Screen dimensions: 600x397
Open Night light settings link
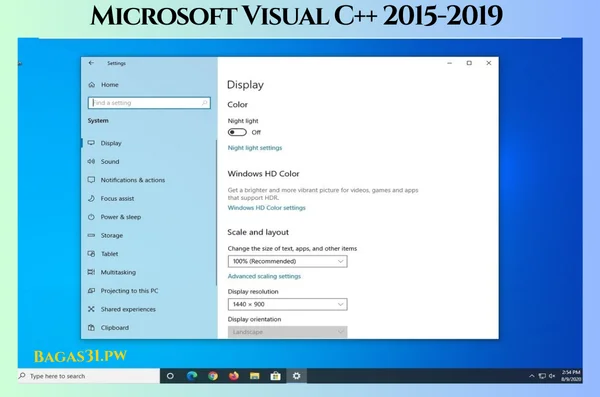click(255, 148)
